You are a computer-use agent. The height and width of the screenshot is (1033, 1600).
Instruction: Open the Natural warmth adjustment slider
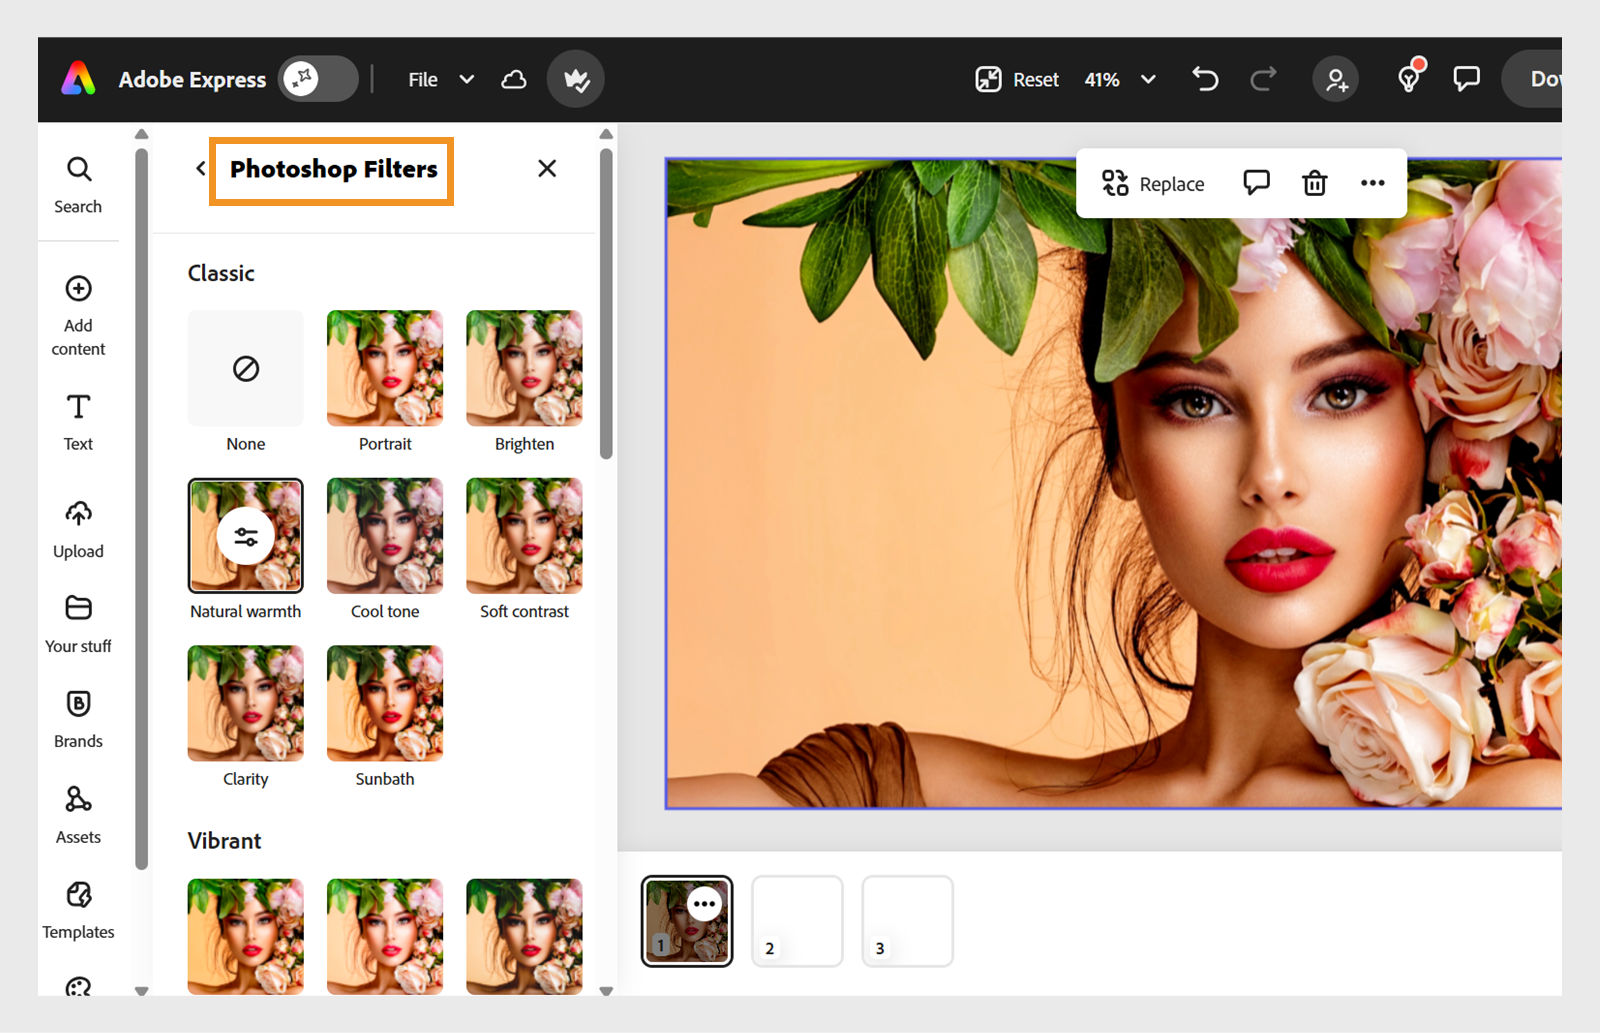245,535
